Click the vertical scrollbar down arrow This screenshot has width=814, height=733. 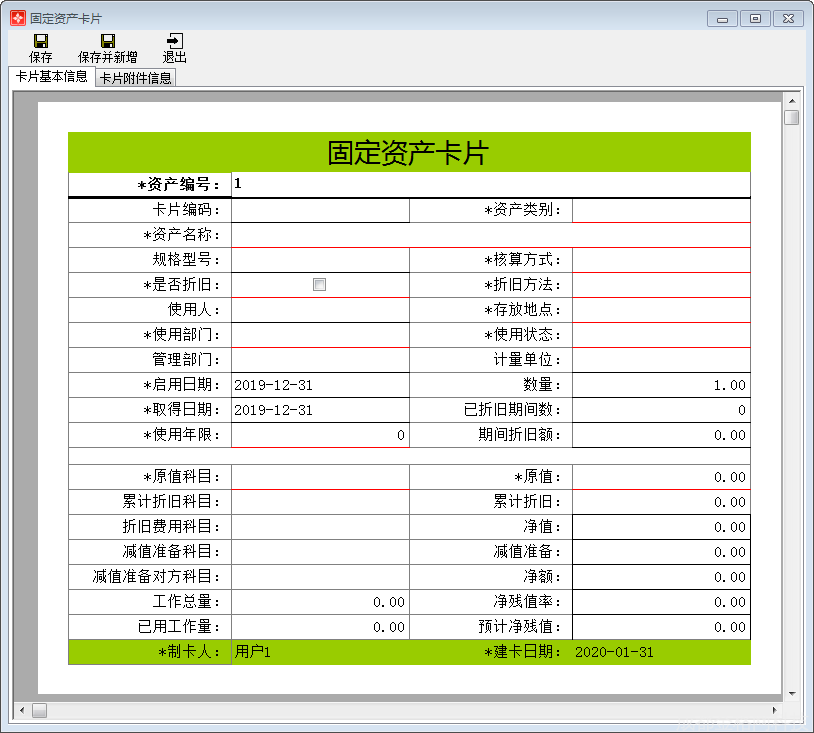791,693
